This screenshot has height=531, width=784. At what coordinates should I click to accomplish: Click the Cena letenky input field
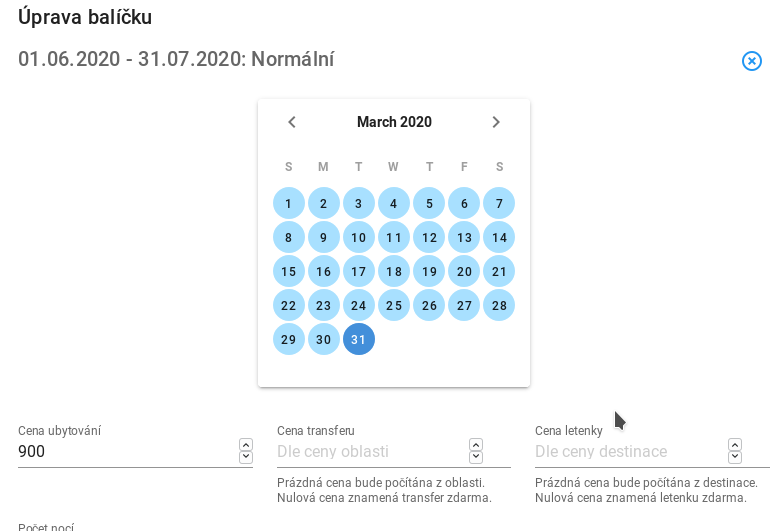(630, 452)
